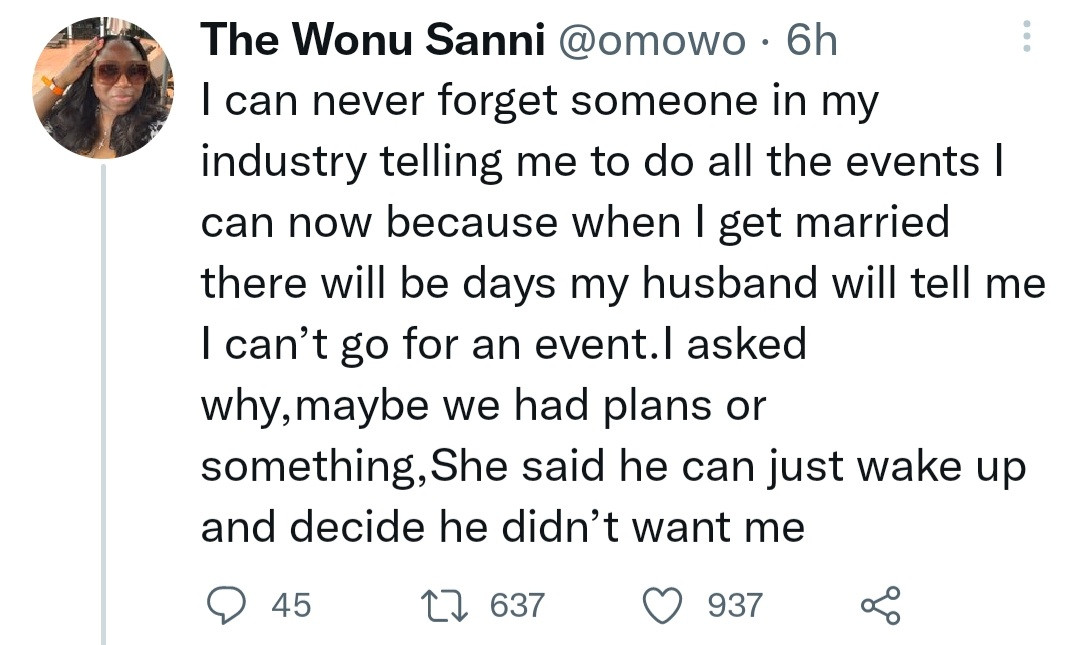The width and height of the screenshot is (1080, 645).
Task: Click last line 'and decide he didn't want me'
Action: (x=503, y=527)
